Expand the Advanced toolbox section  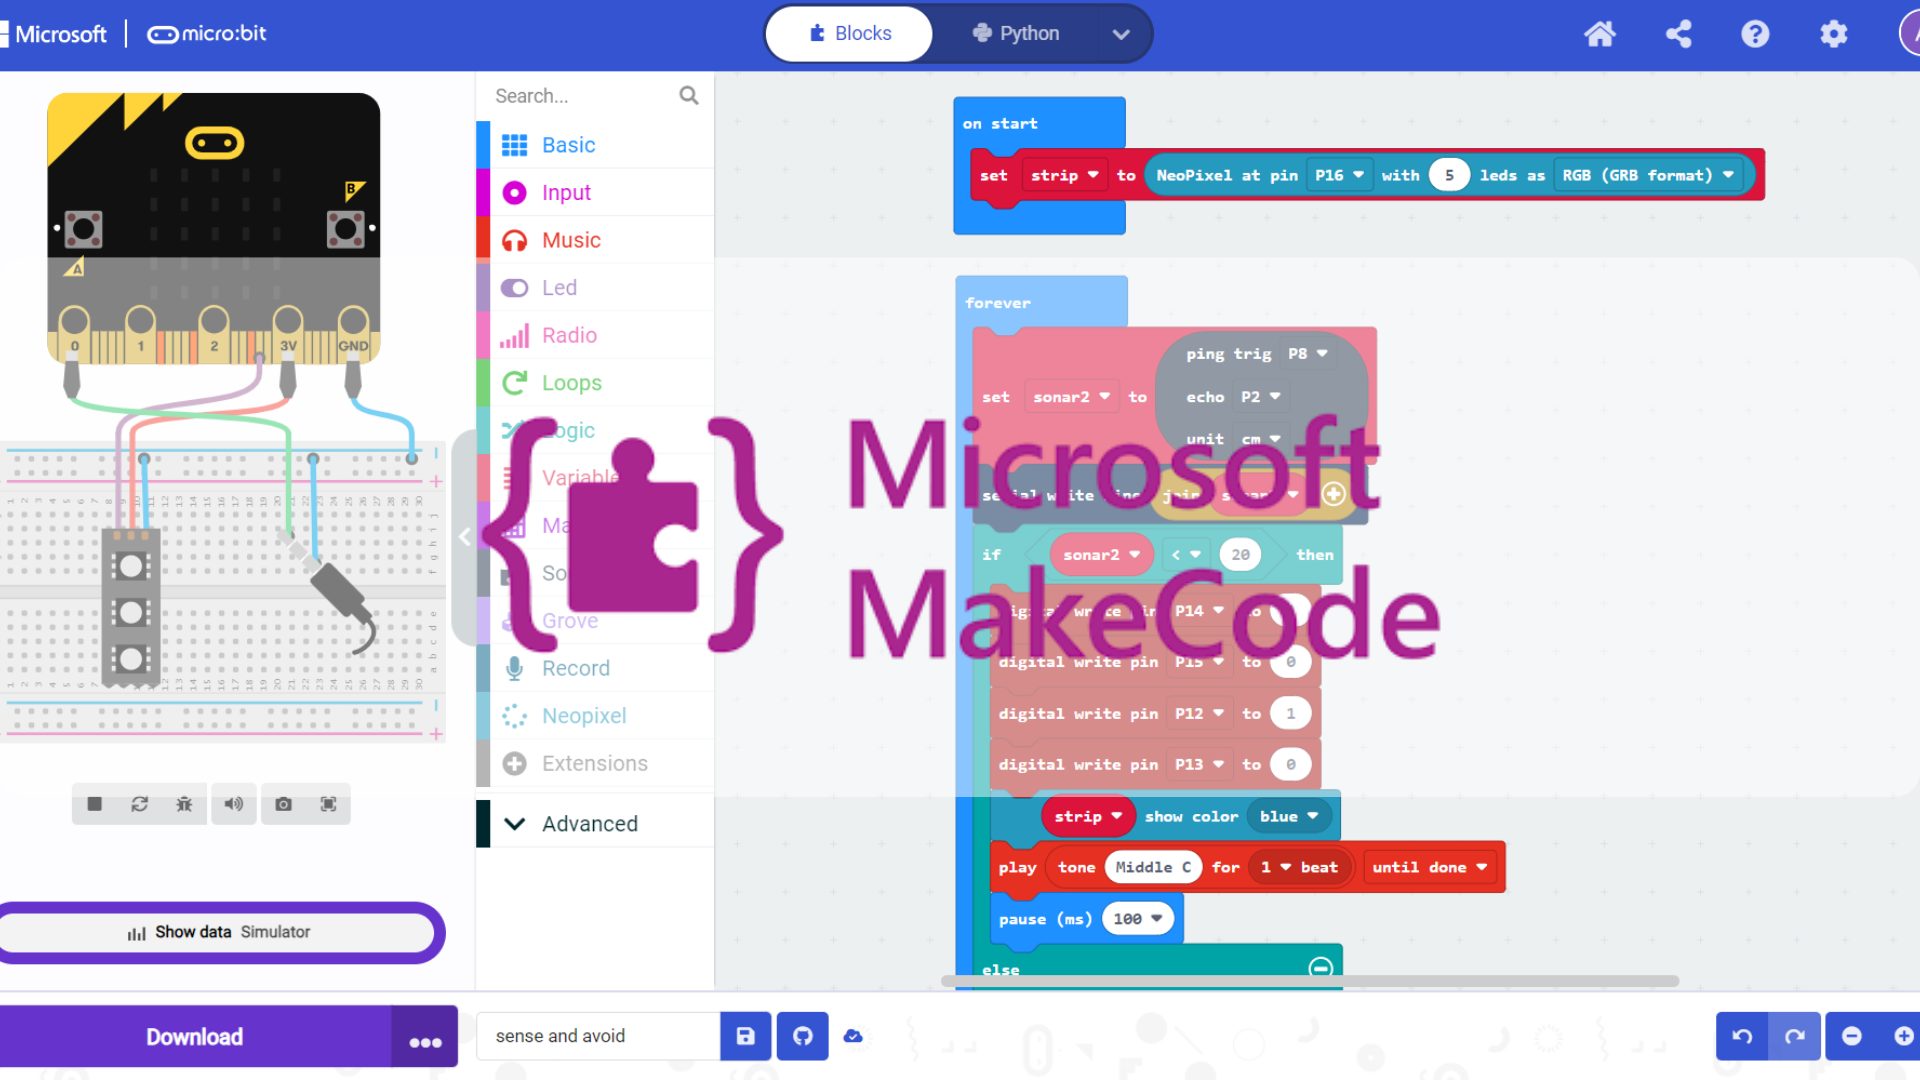589,824
